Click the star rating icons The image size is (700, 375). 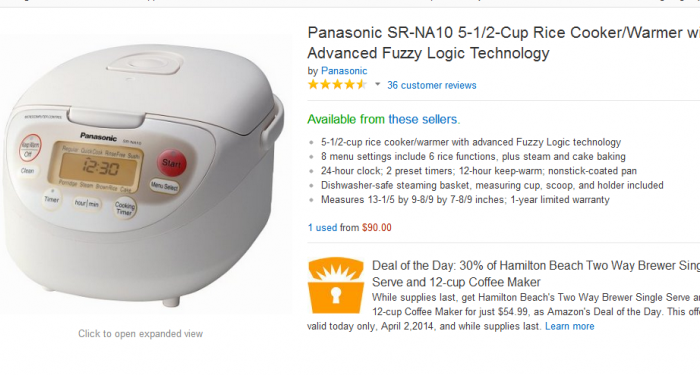point(337,84)
